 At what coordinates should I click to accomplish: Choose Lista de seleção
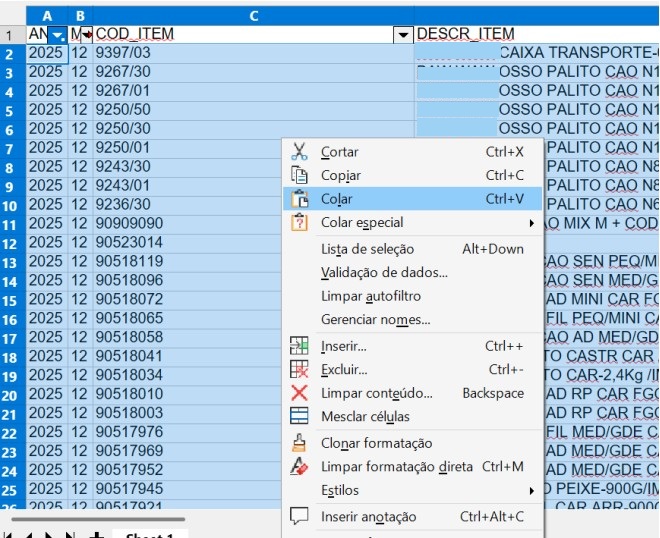pyautogui.click(x=412, y=249)
